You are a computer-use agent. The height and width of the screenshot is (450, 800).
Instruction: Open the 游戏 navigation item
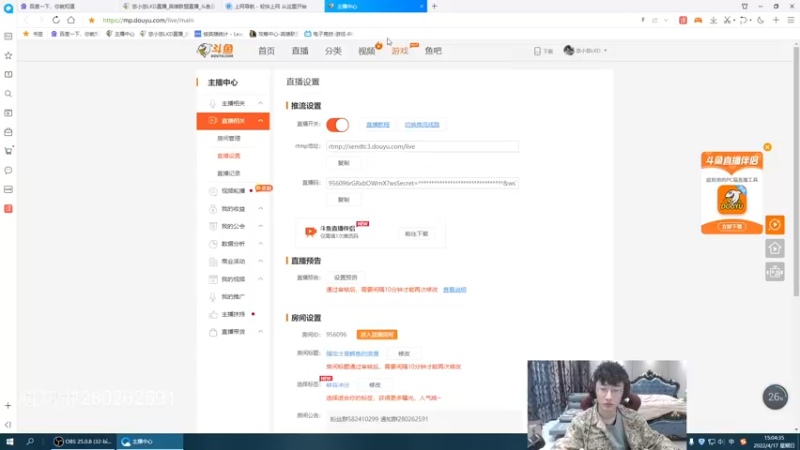click(400, 51)
